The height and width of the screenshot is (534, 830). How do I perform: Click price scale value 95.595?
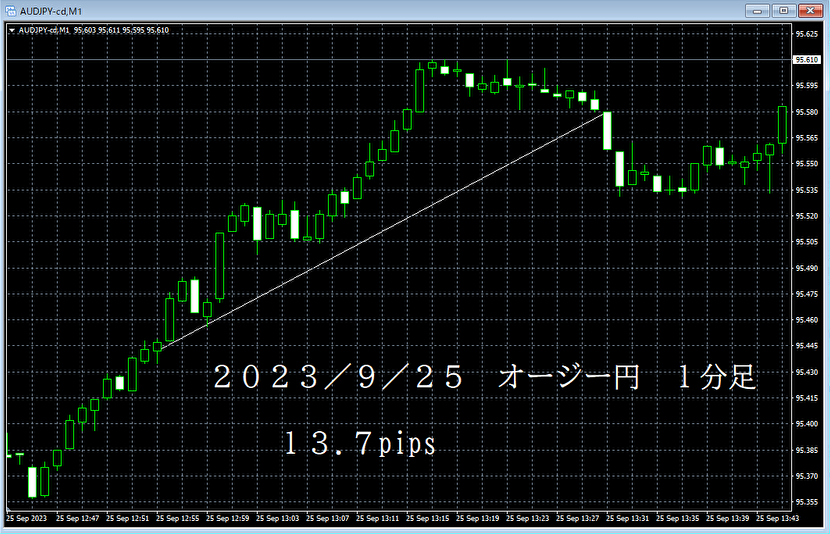point(807,86)
